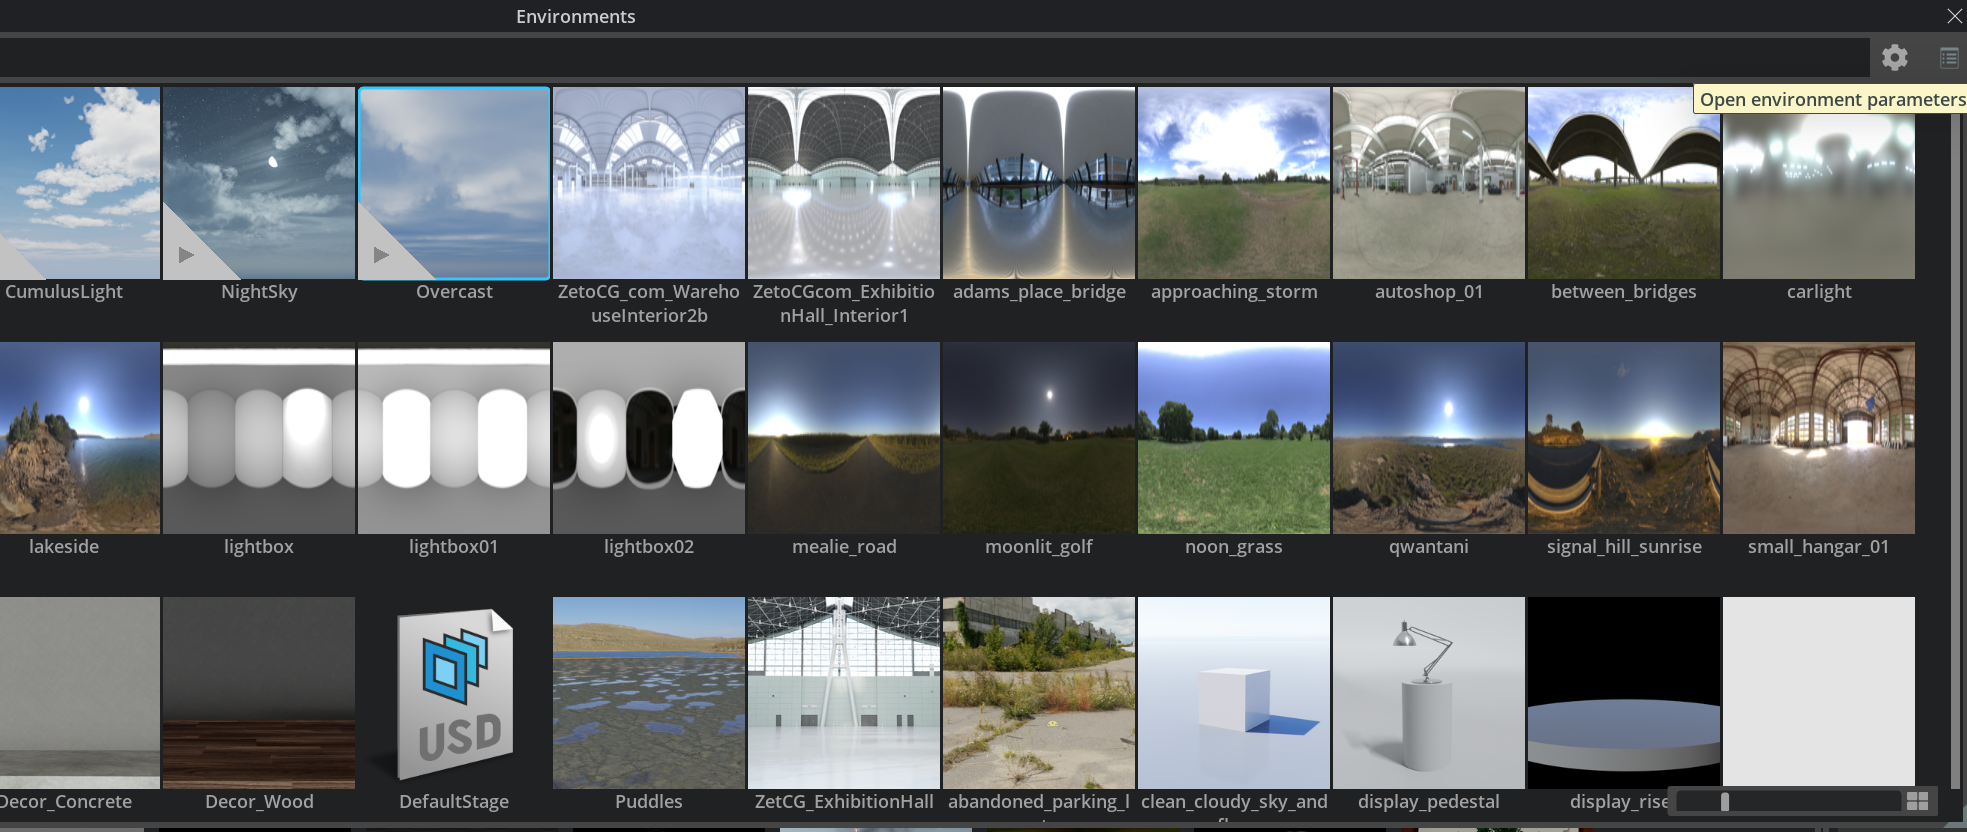Choose the Decor_Wood environment
This screenshot has width=1967, height=832.
point(258,693)
